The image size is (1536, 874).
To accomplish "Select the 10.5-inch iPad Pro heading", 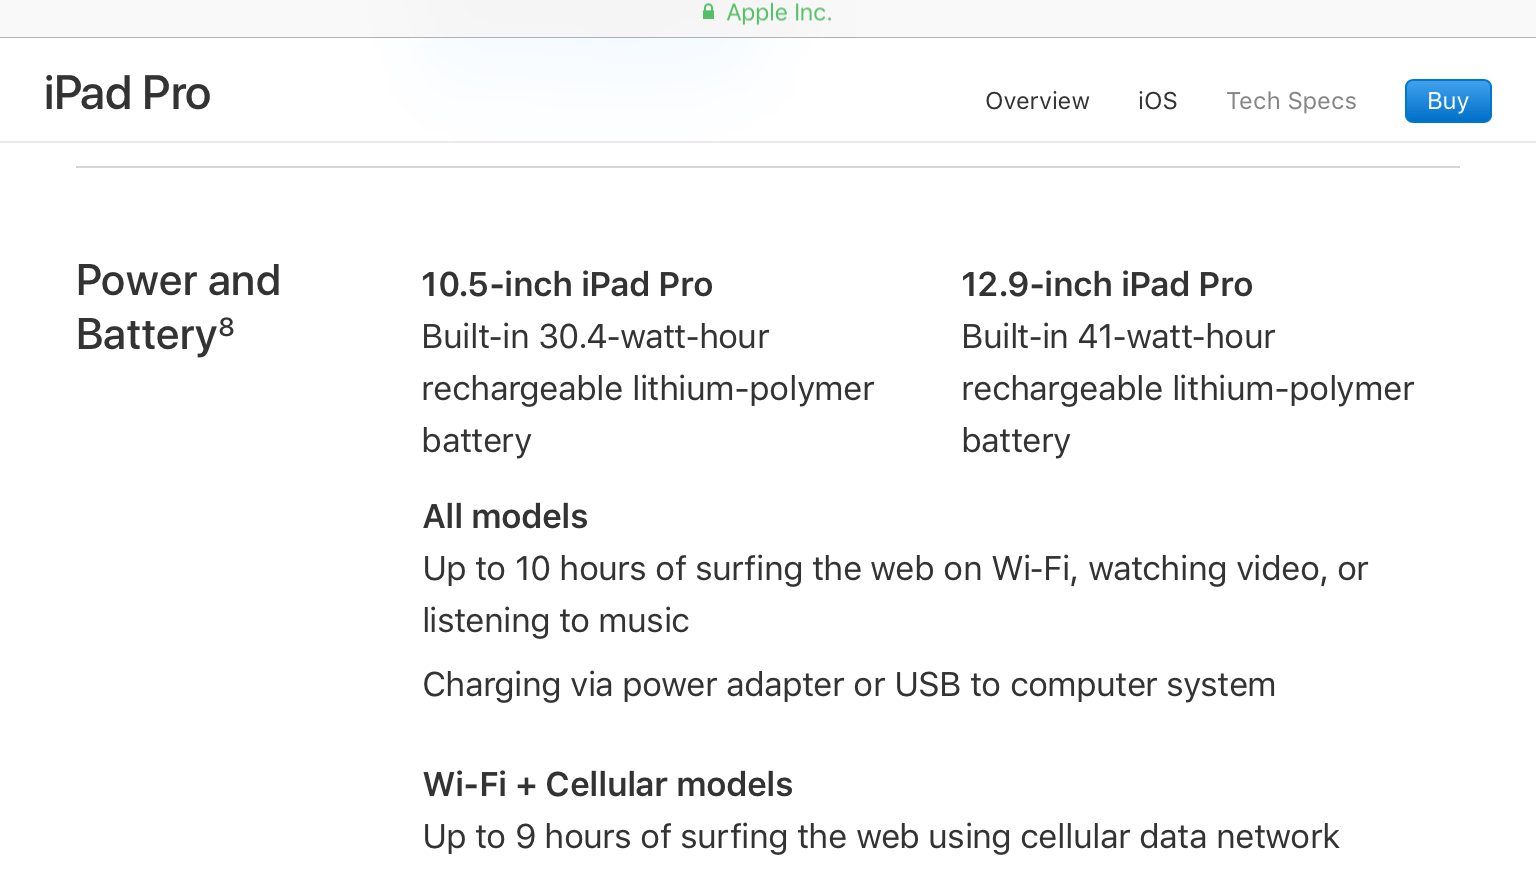I will [567, 284].
